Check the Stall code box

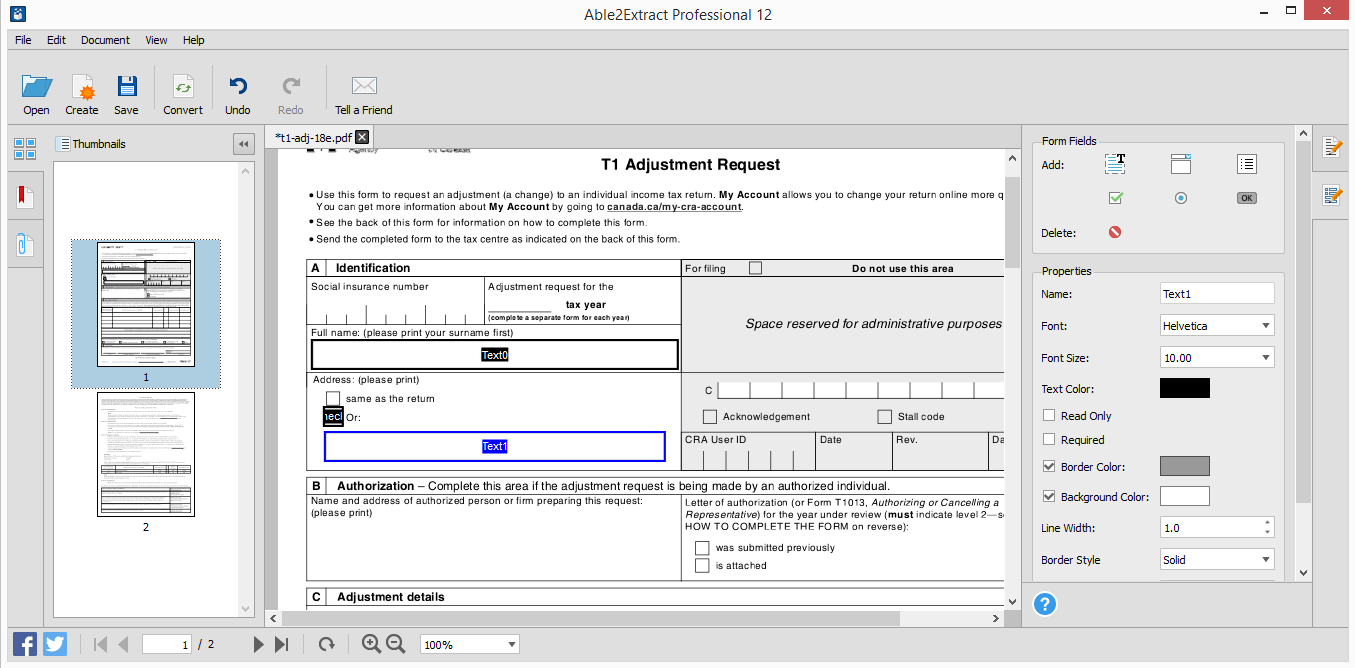click(x=884, y=417)
